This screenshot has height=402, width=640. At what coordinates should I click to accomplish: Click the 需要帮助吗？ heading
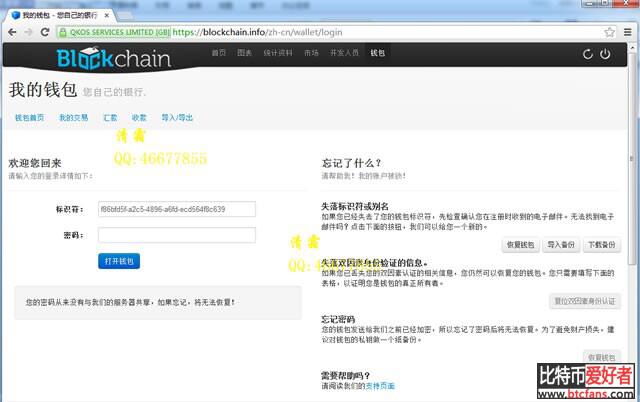[345, 375]
